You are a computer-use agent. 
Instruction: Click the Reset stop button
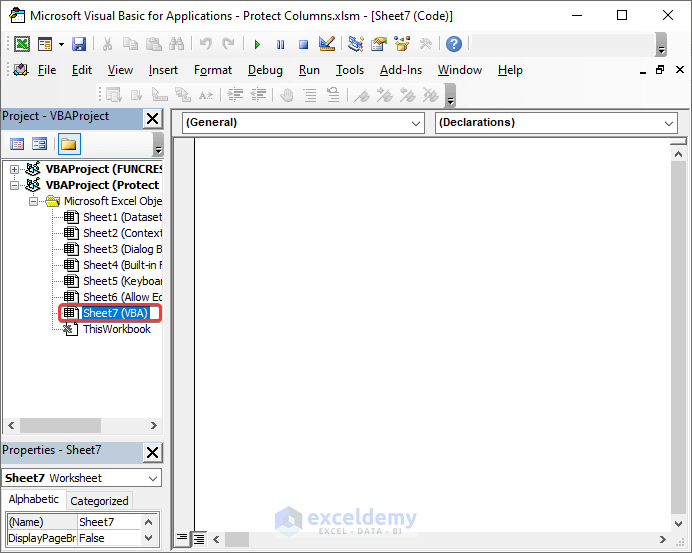[x=303, y=44]
